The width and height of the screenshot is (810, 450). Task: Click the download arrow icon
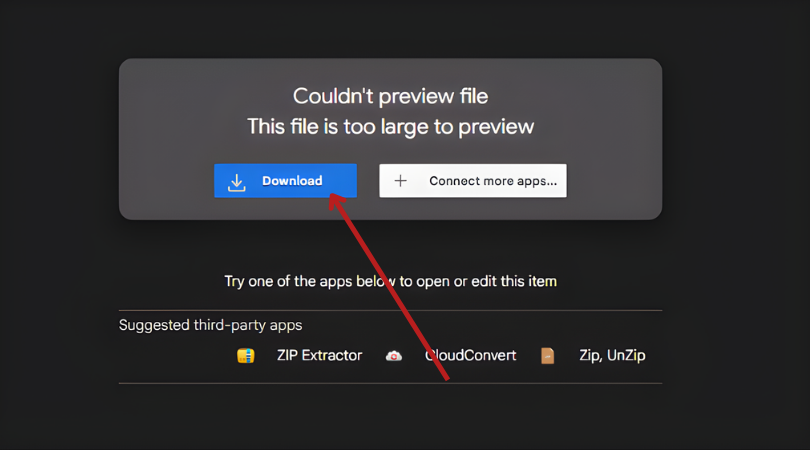coord(236,181)
